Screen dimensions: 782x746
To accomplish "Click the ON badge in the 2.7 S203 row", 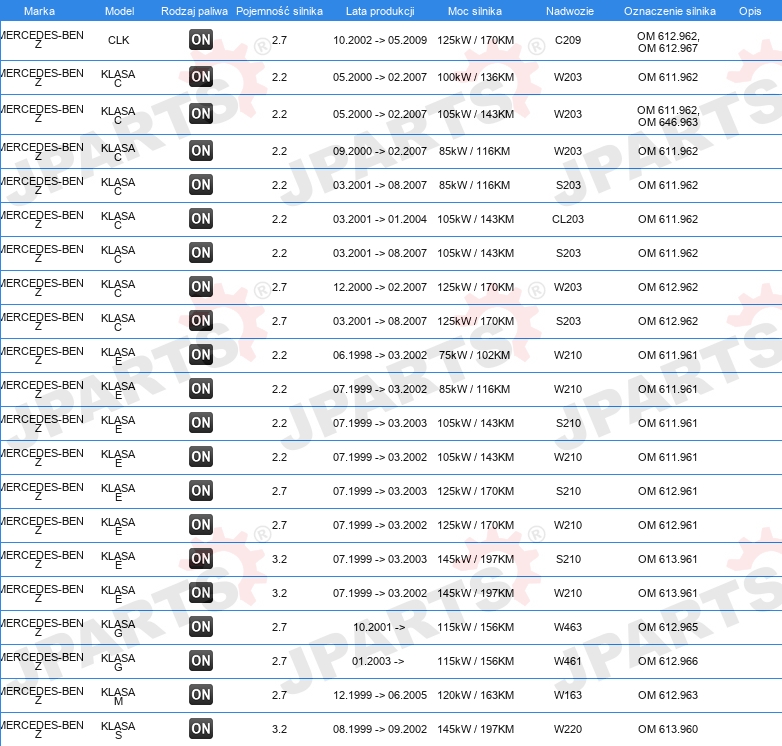I will point(201,321).
